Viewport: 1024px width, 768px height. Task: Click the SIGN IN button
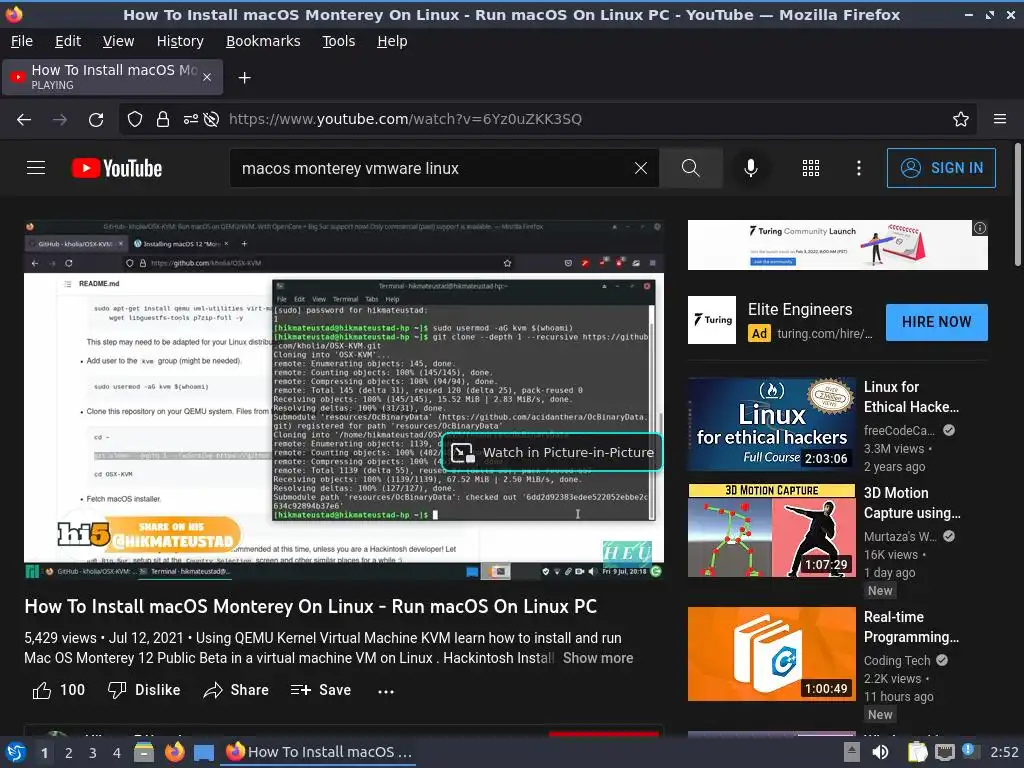pos(941,168)
